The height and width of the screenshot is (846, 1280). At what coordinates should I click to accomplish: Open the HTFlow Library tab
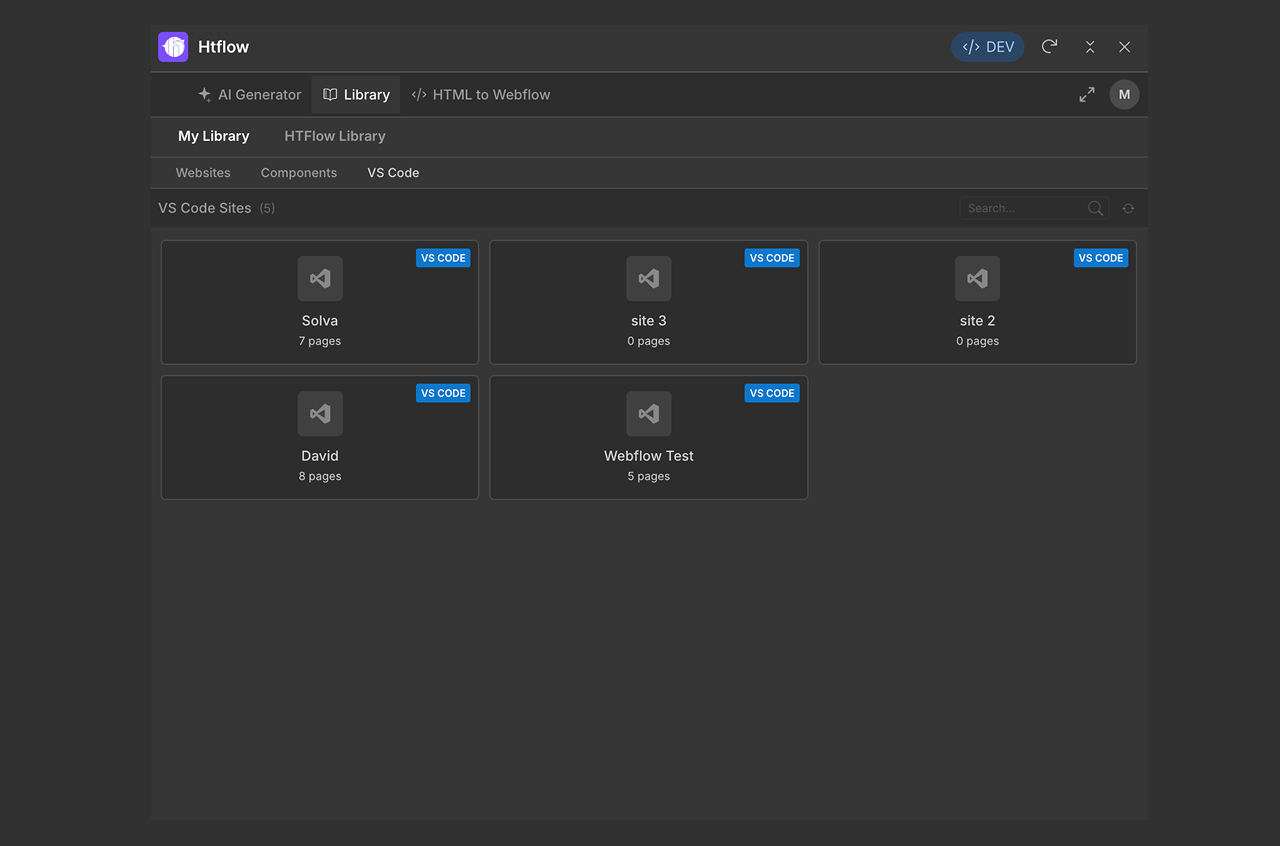point(334,136)
